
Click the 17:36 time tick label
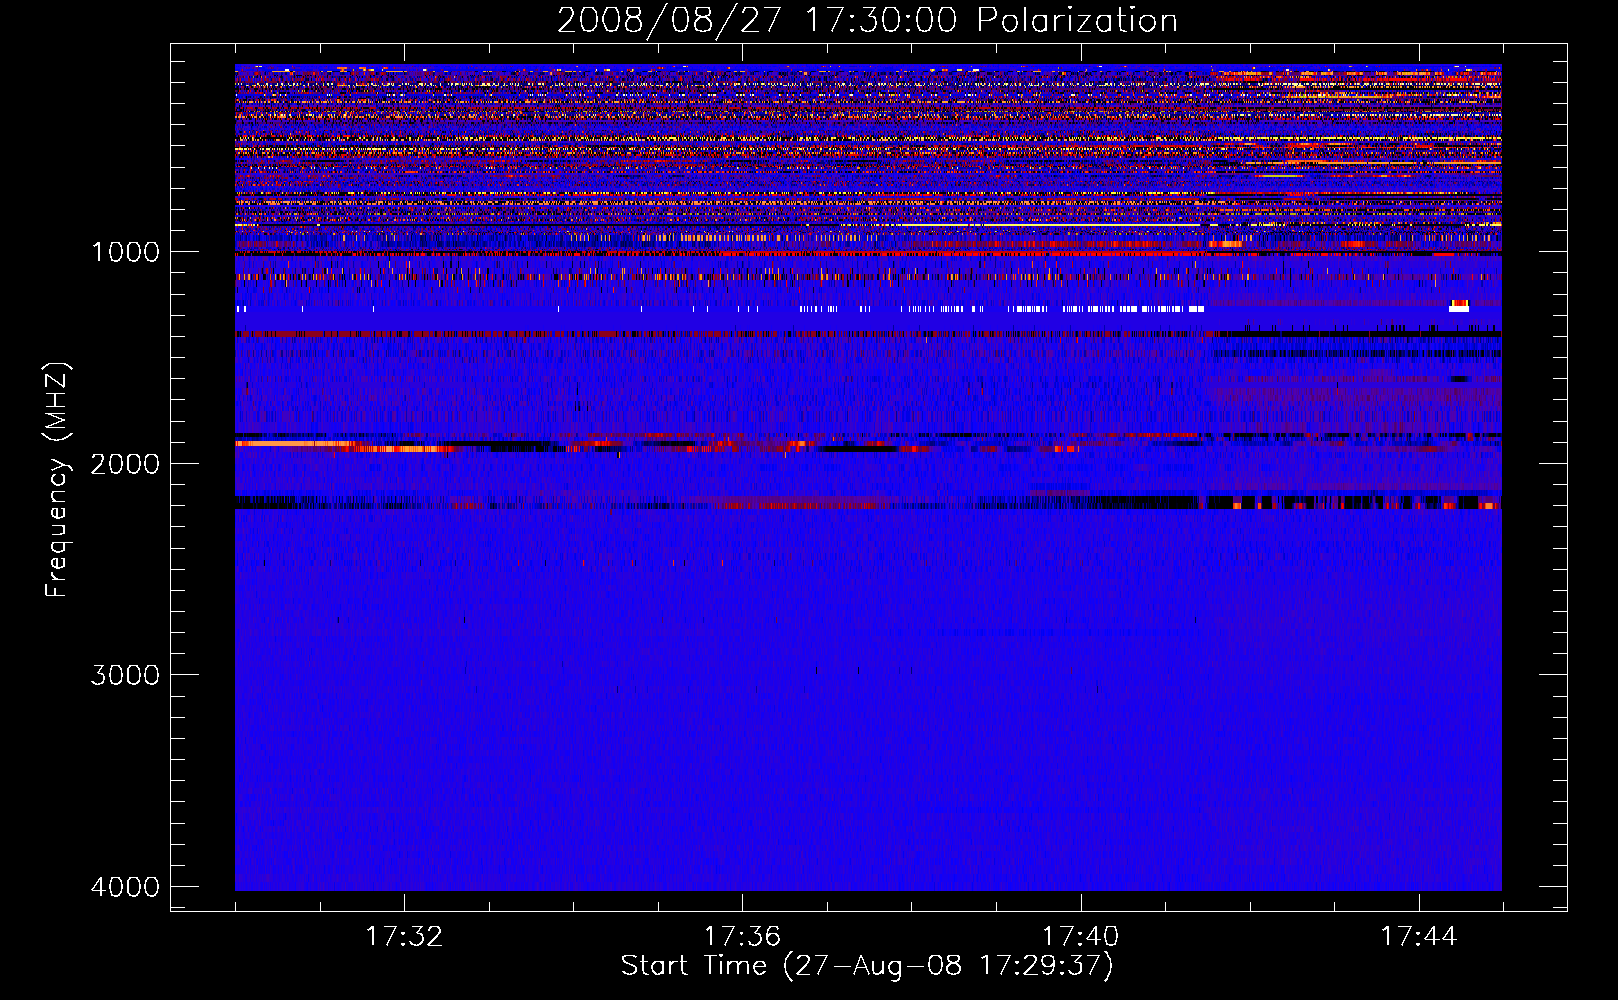click(x=742, y=937)
